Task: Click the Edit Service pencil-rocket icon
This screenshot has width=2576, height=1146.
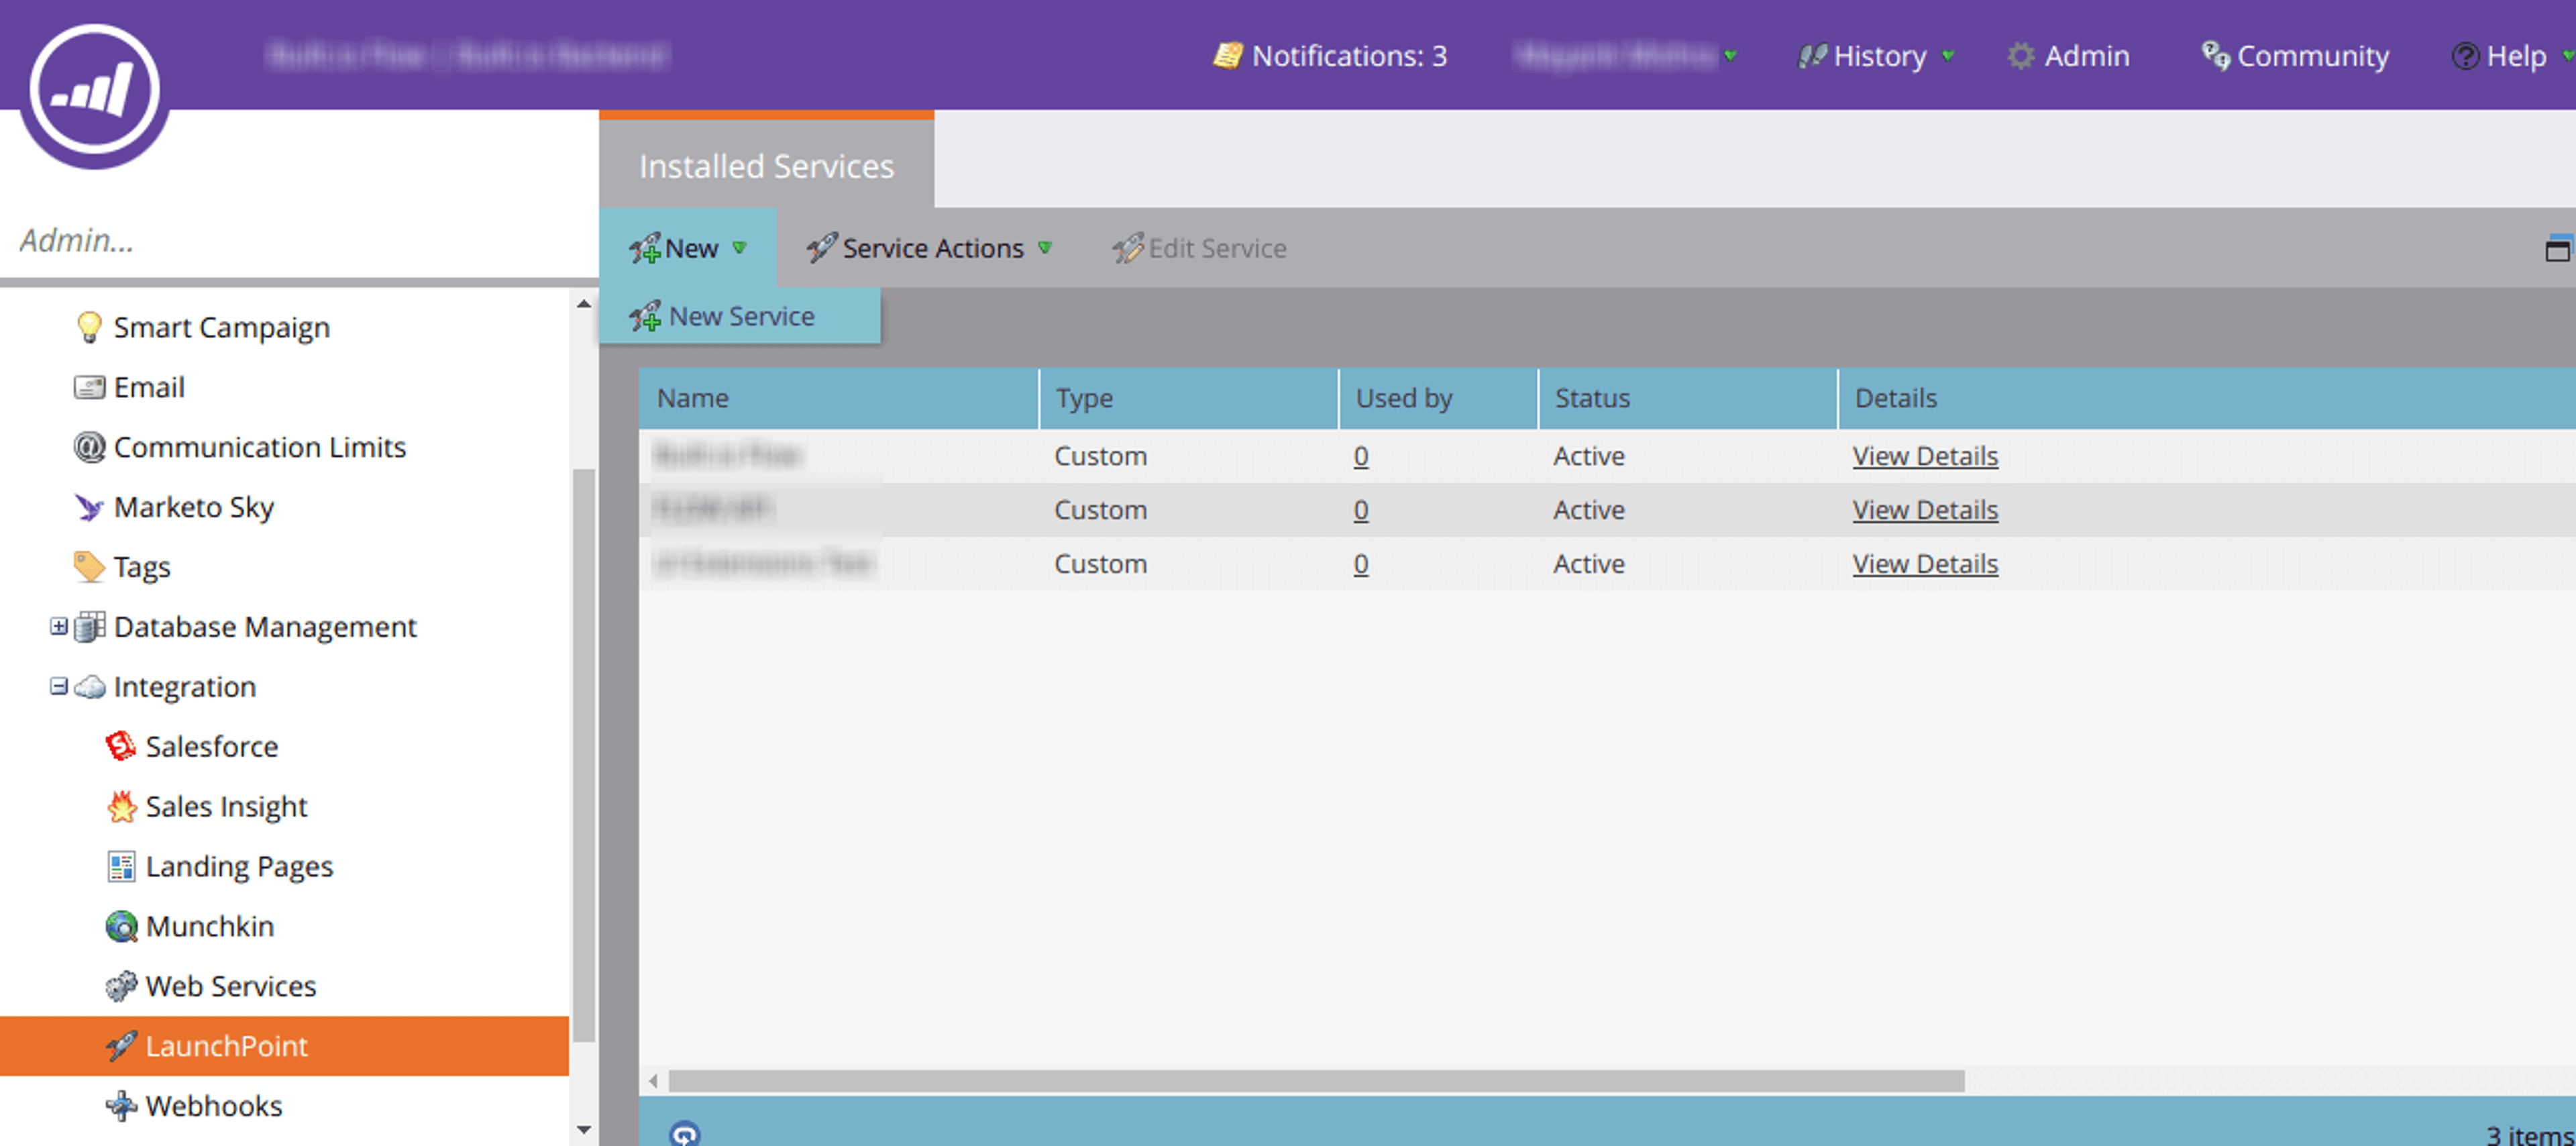Action: point(1127,248)
